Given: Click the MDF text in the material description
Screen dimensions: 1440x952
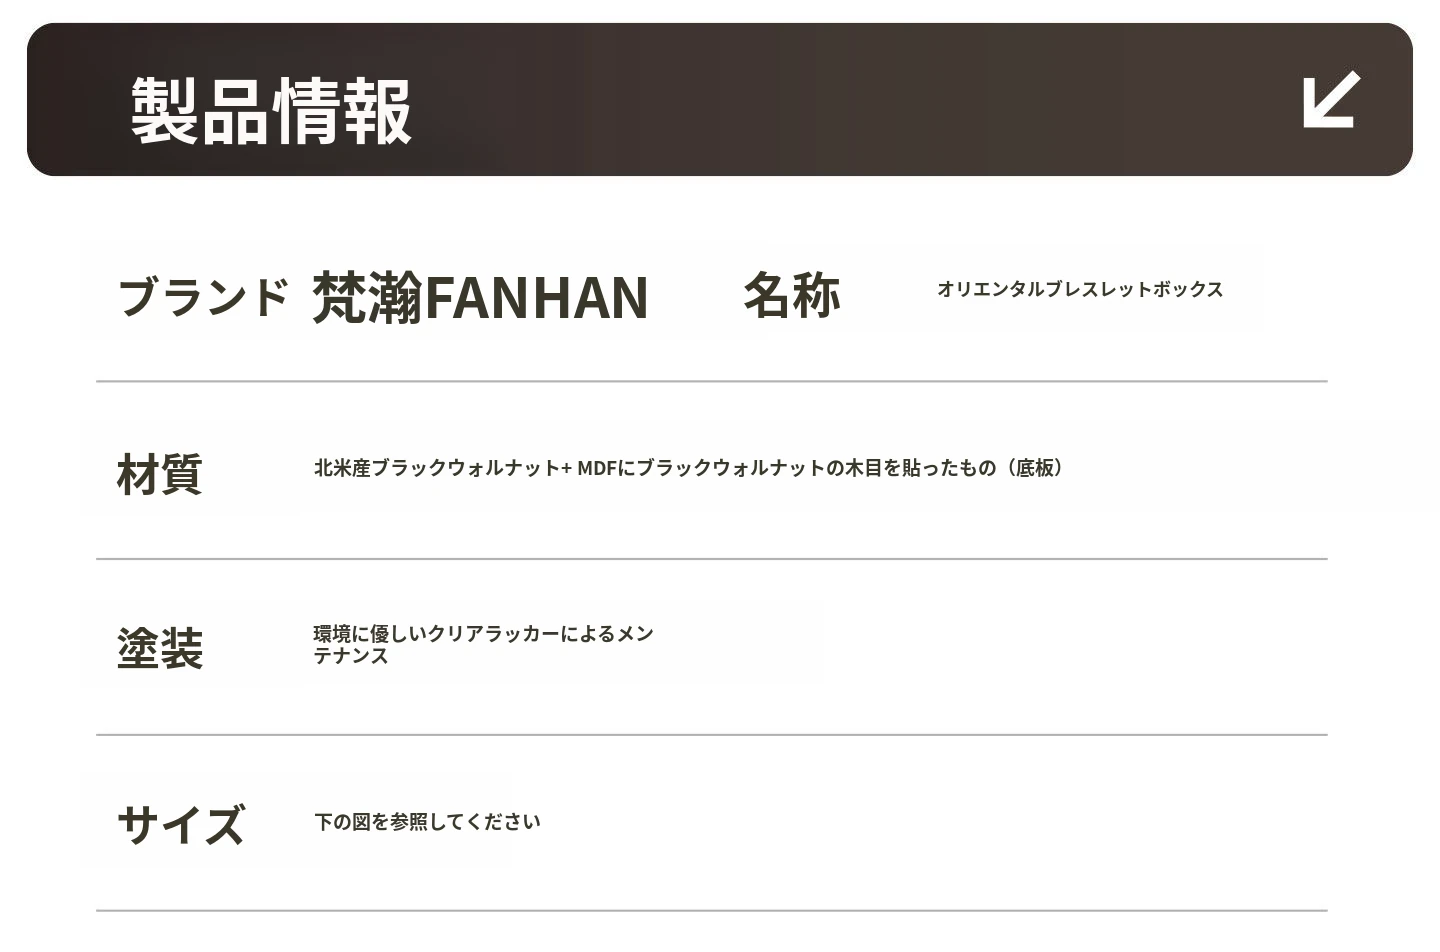Looking at the screenshot, I should coord(597,468).
